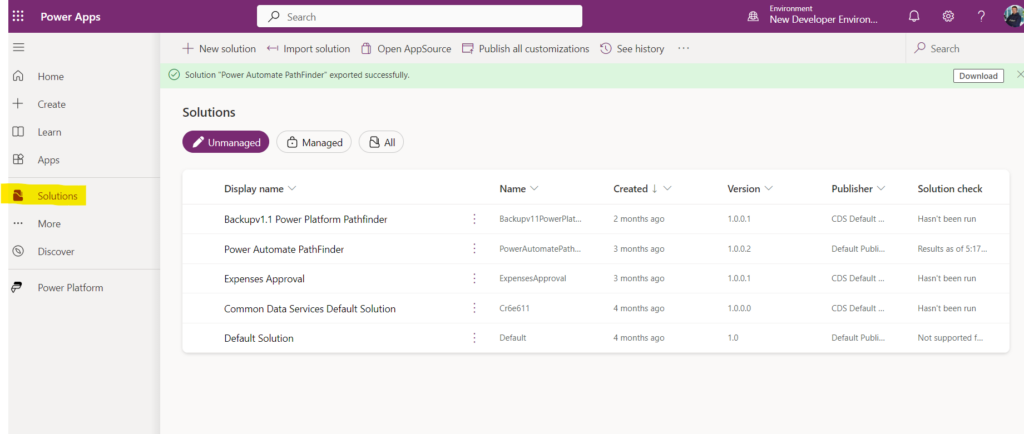Click the Download button in notification
The width and height of the screenshot is (1024, 434).
click(x=977, y=75)
